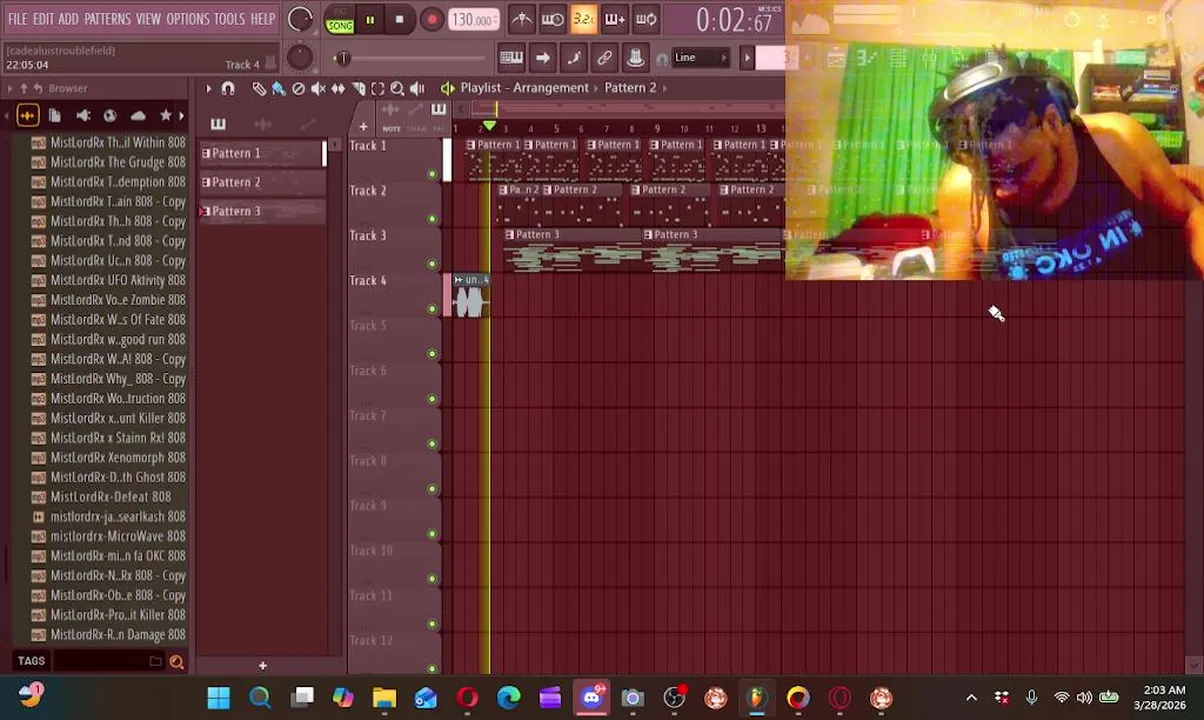Toggle the metronome button
1204x720 pixels.
pos(521,19)
